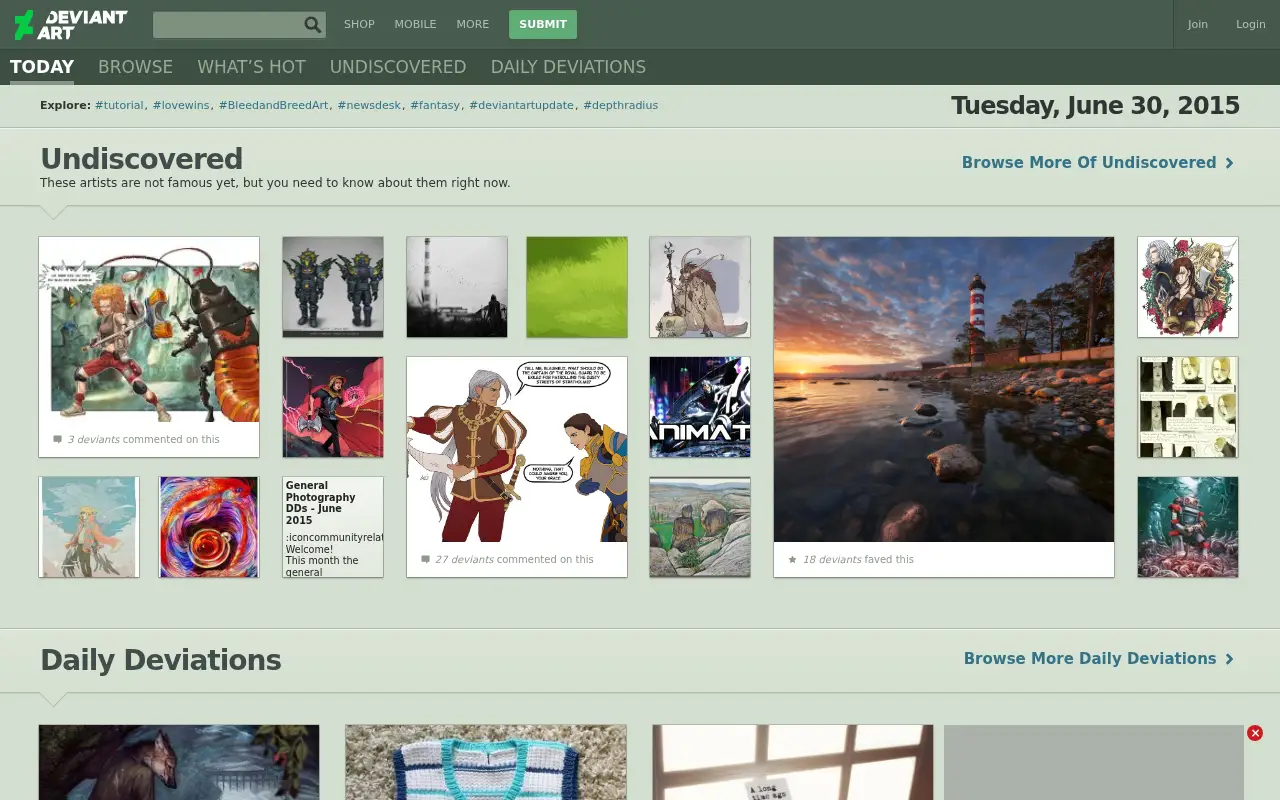The width and height of the screenshot is (1280, 800).
Task: Click '27 deviants commented on this' text
Action: (514, 559)
